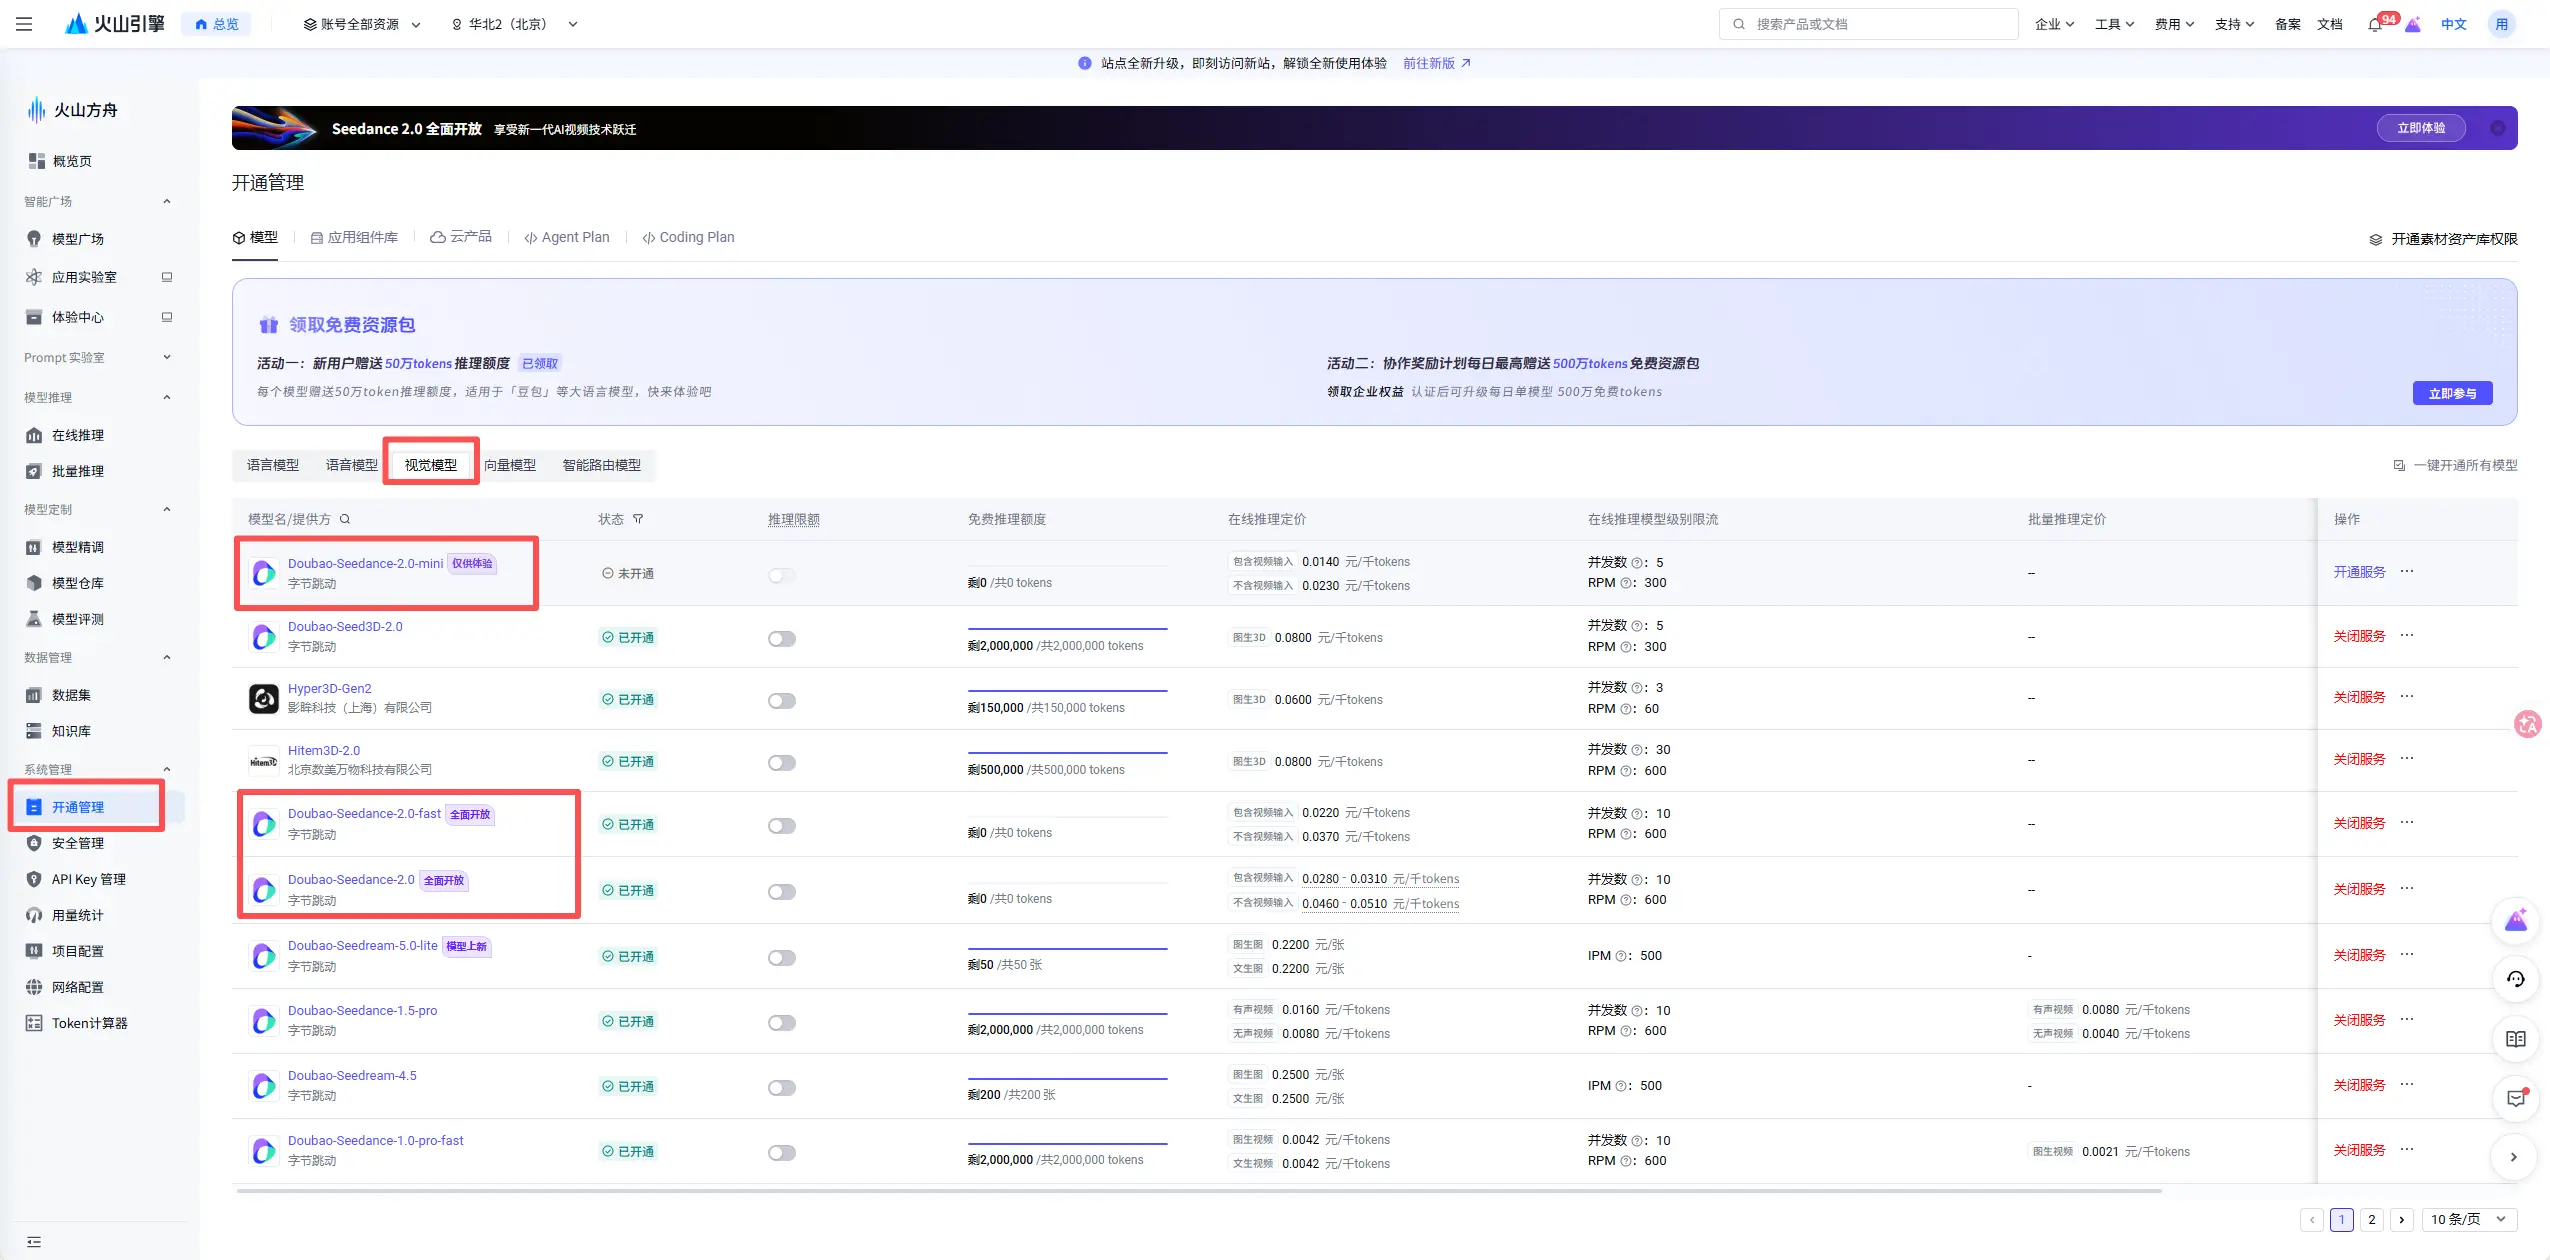Toggle inference limit for Doubao-Seed3D-2.0

(782, 639)
